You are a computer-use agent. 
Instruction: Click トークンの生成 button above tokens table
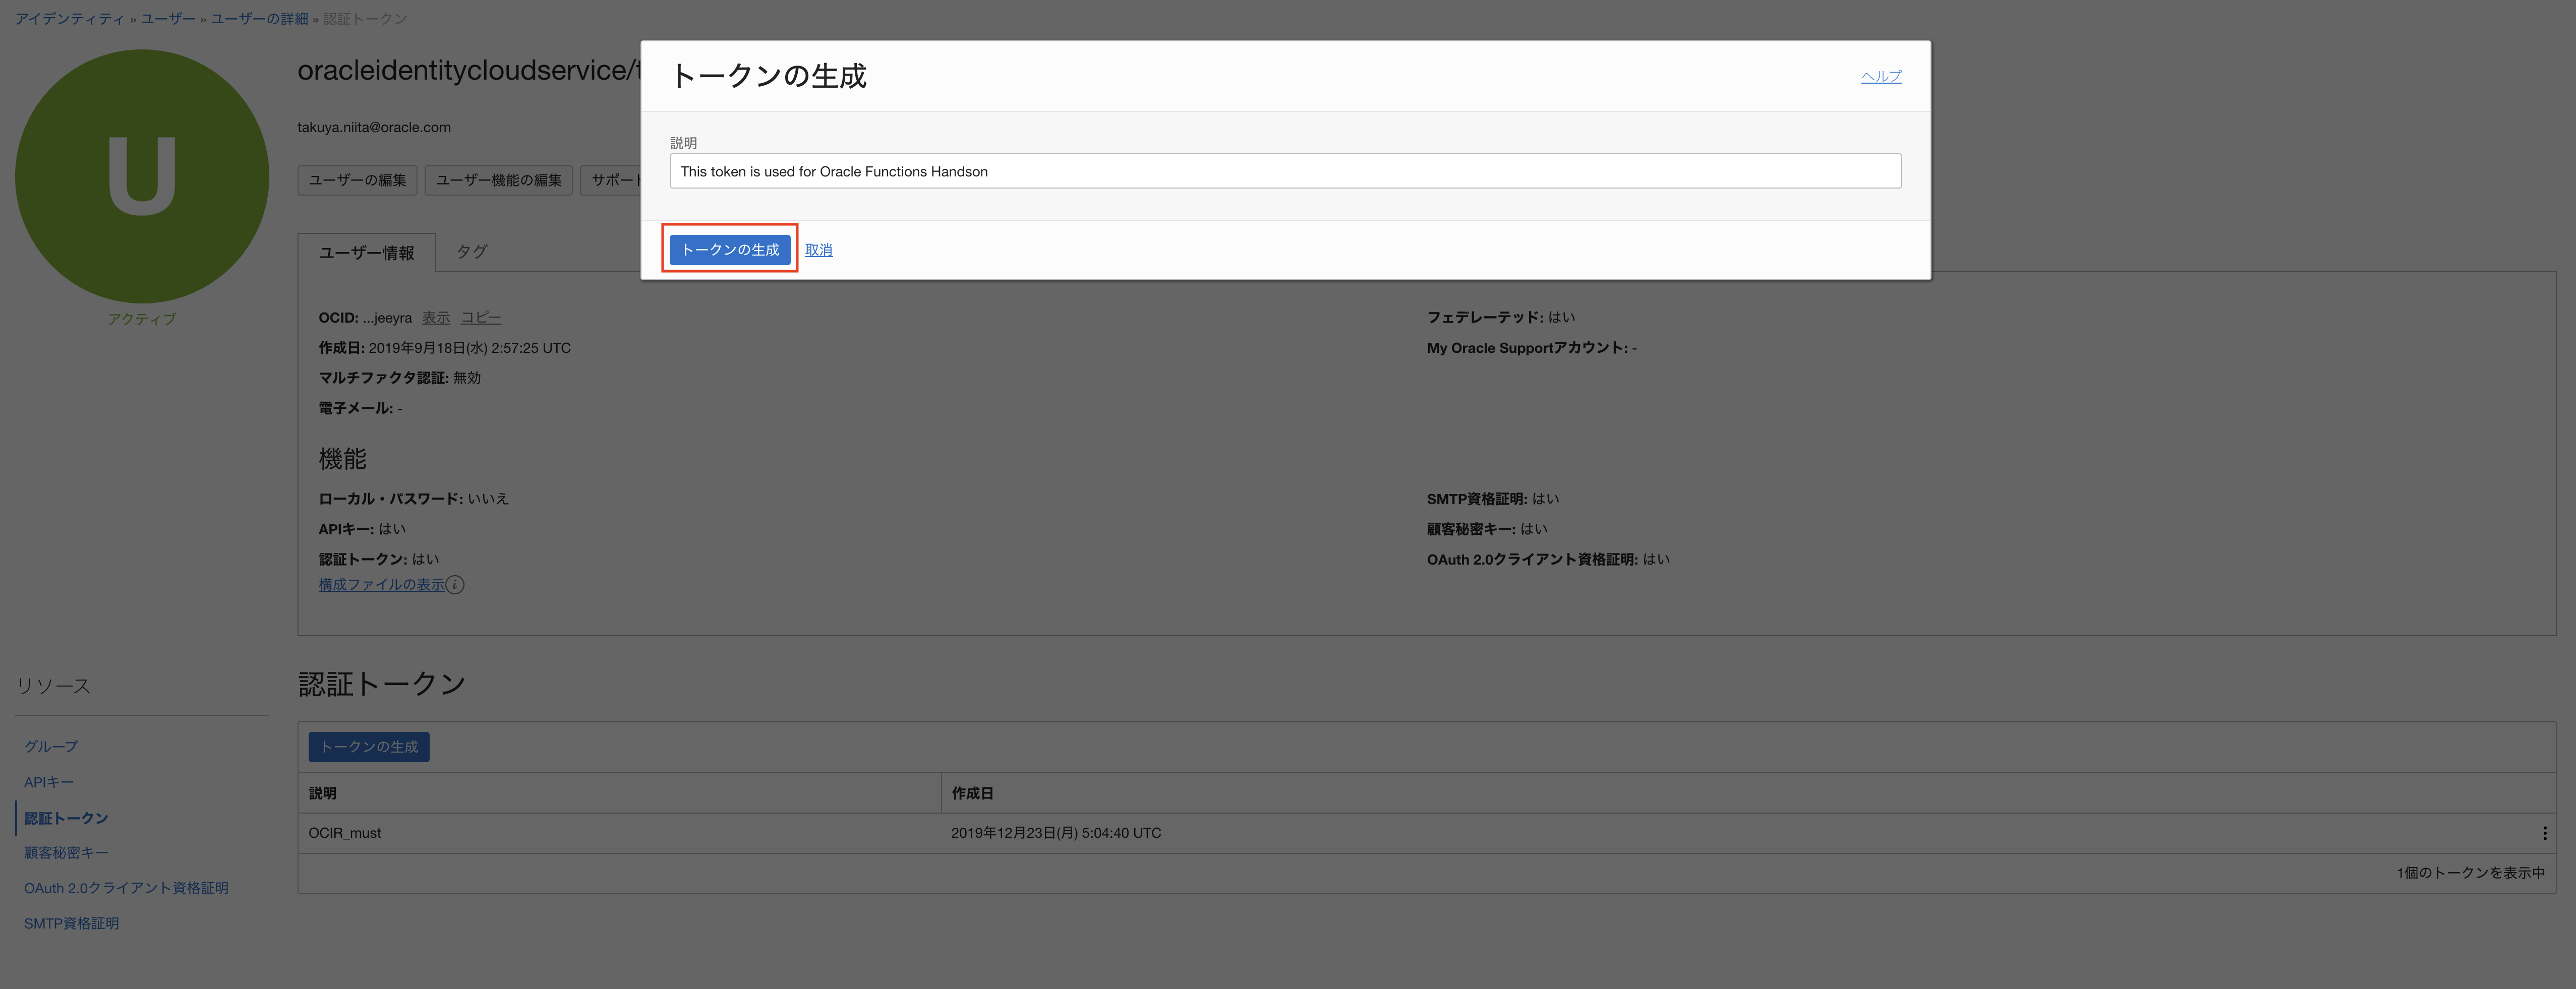point(368,747)
